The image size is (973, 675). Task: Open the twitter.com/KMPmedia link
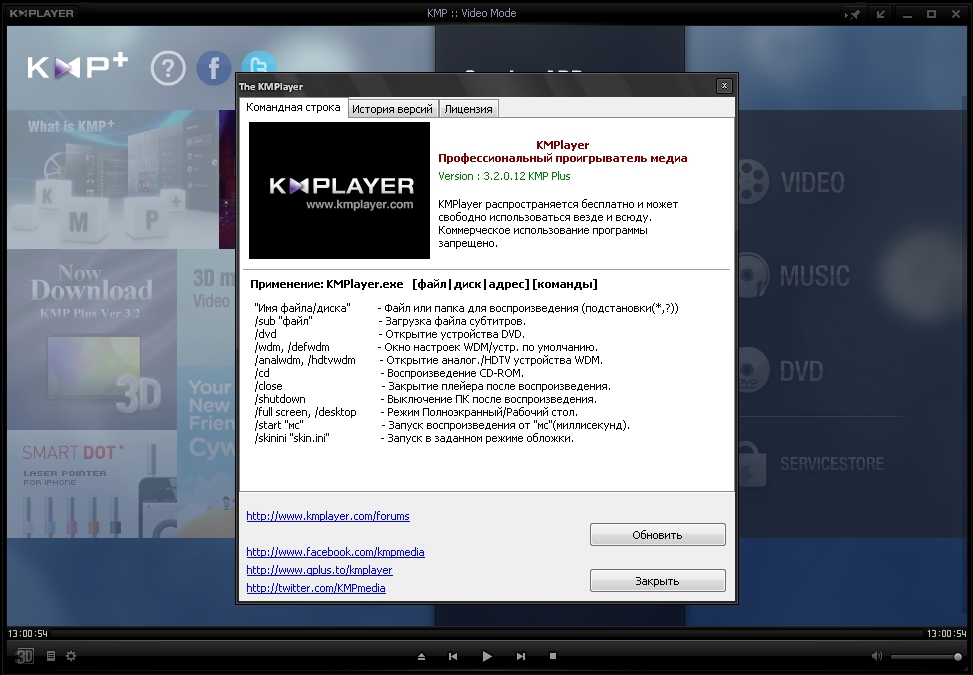pyautogui.click(x=316, y=588)
